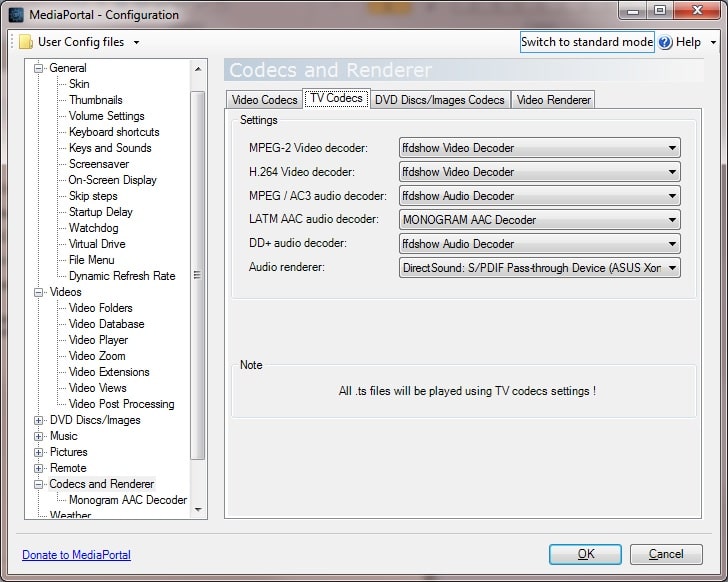This screenshot has width=728, height=582.
Task: Click the User Config files toolbar label
Action: point(81,42)
